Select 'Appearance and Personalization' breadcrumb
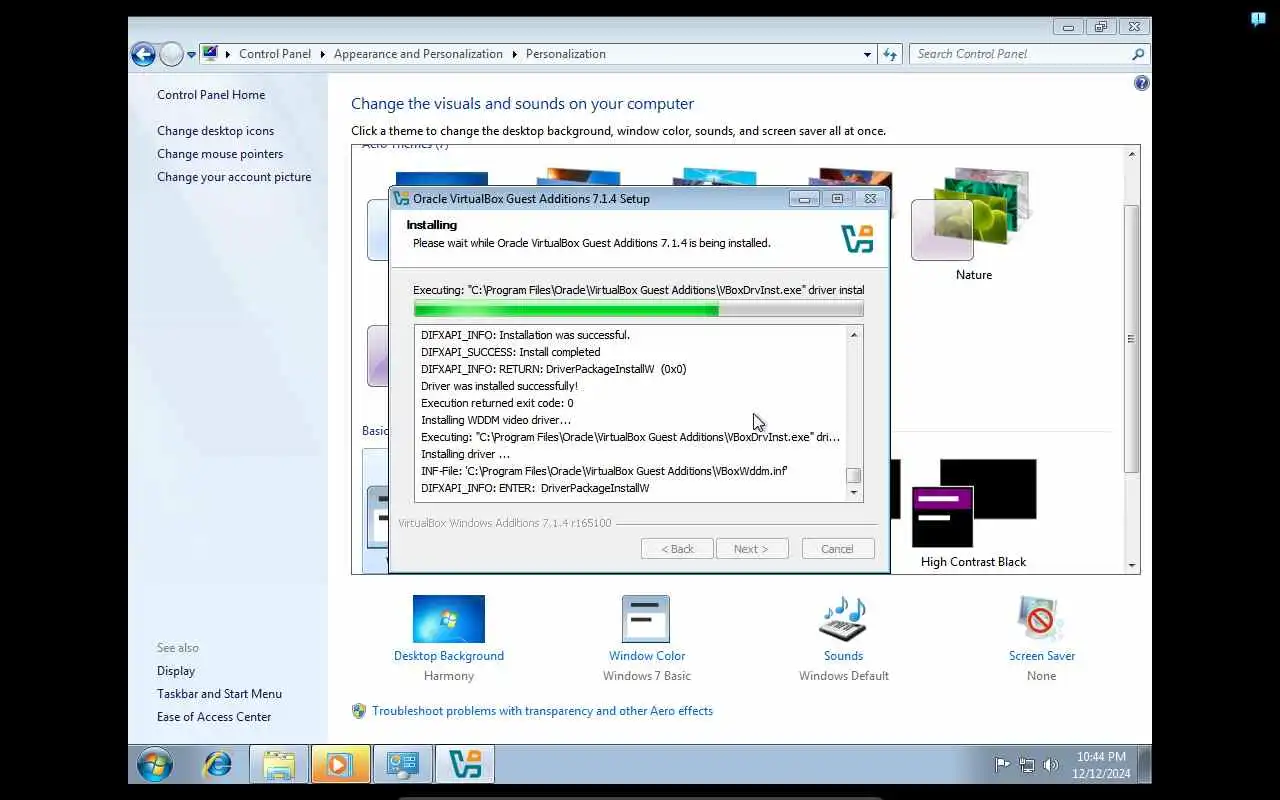Image resolution: width=1280 pixels, height=800 pixels. point(418,54)
